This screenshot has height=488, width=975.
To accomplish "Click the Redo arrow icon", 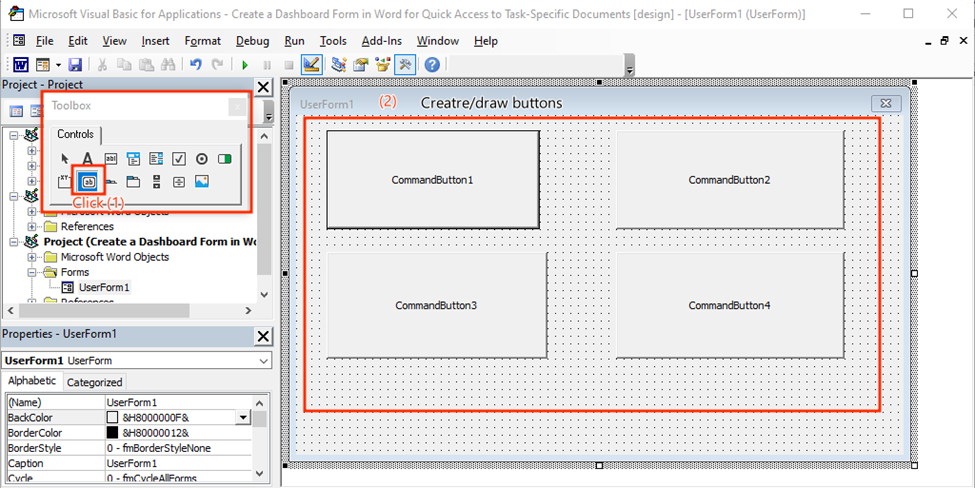I will [217, 65].
